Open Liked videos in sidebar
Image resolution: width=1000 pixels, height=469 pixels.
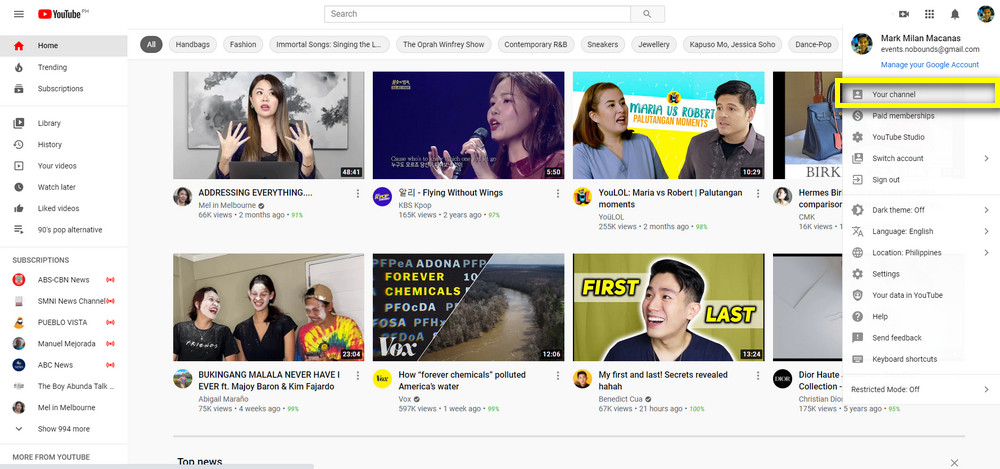(64, 208)
